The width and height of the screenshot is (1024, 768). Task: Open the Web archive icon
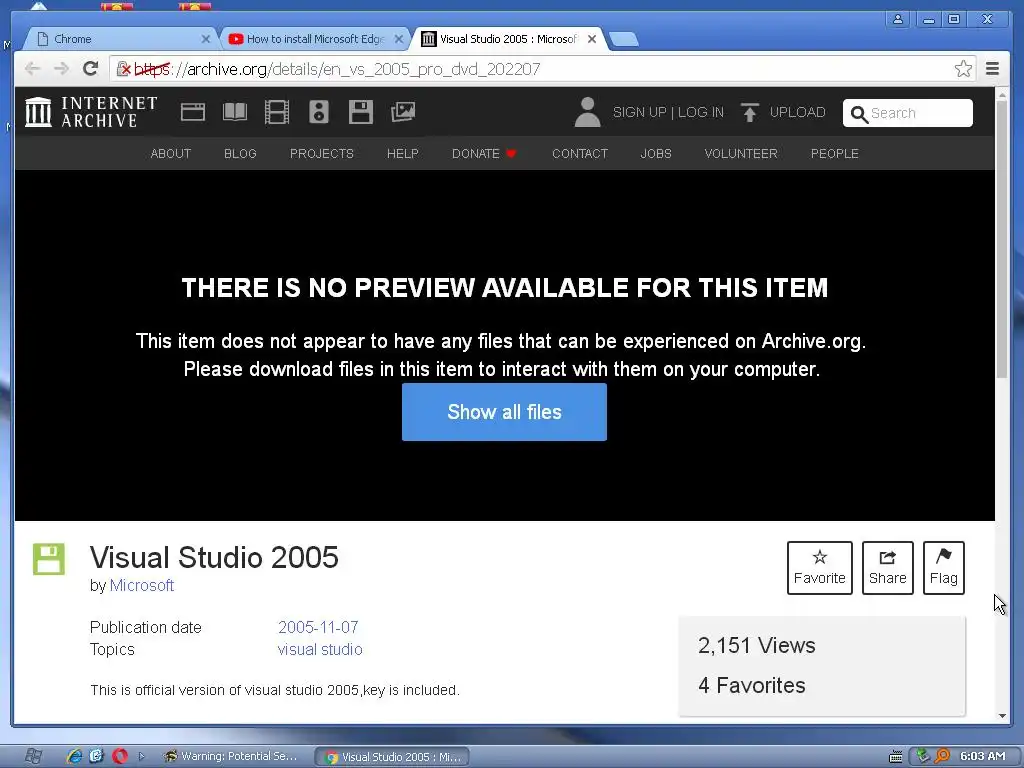coord(193,112)
